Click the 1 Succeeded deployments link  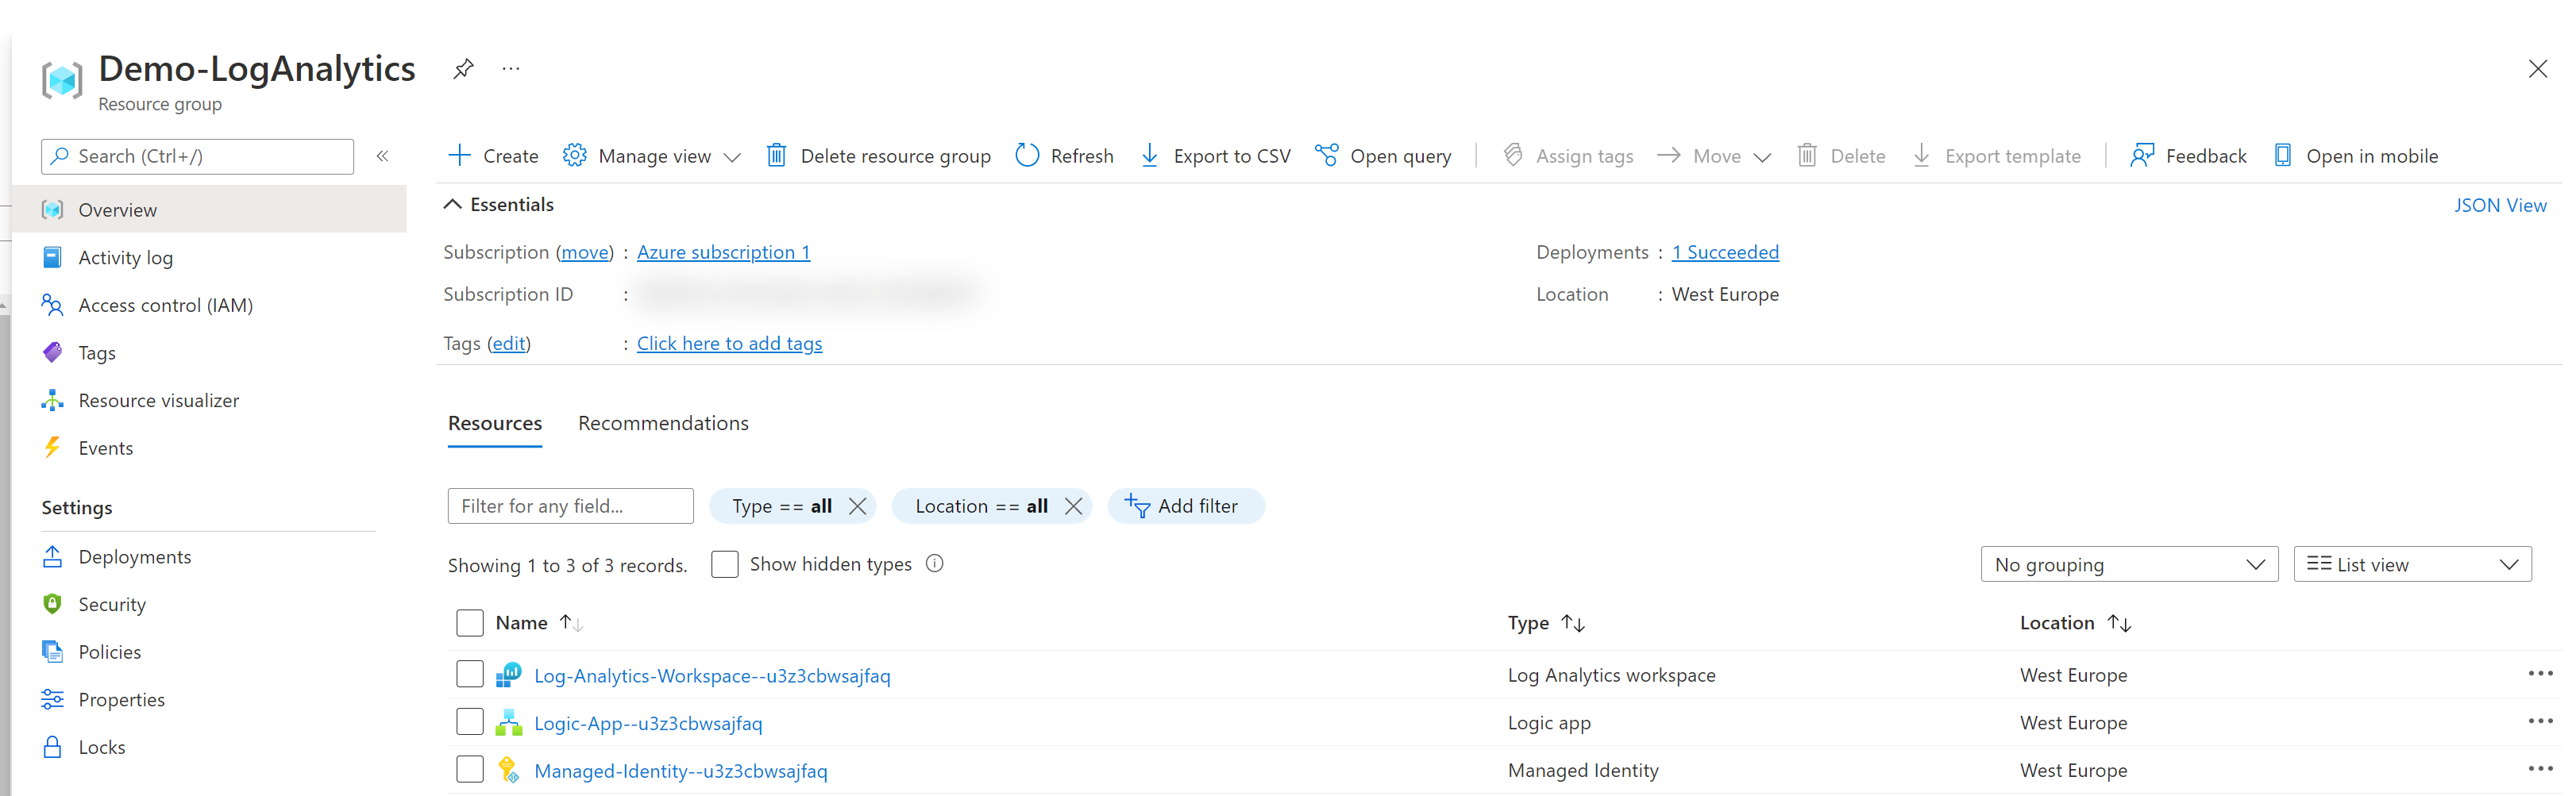(x=1725, y=252)
